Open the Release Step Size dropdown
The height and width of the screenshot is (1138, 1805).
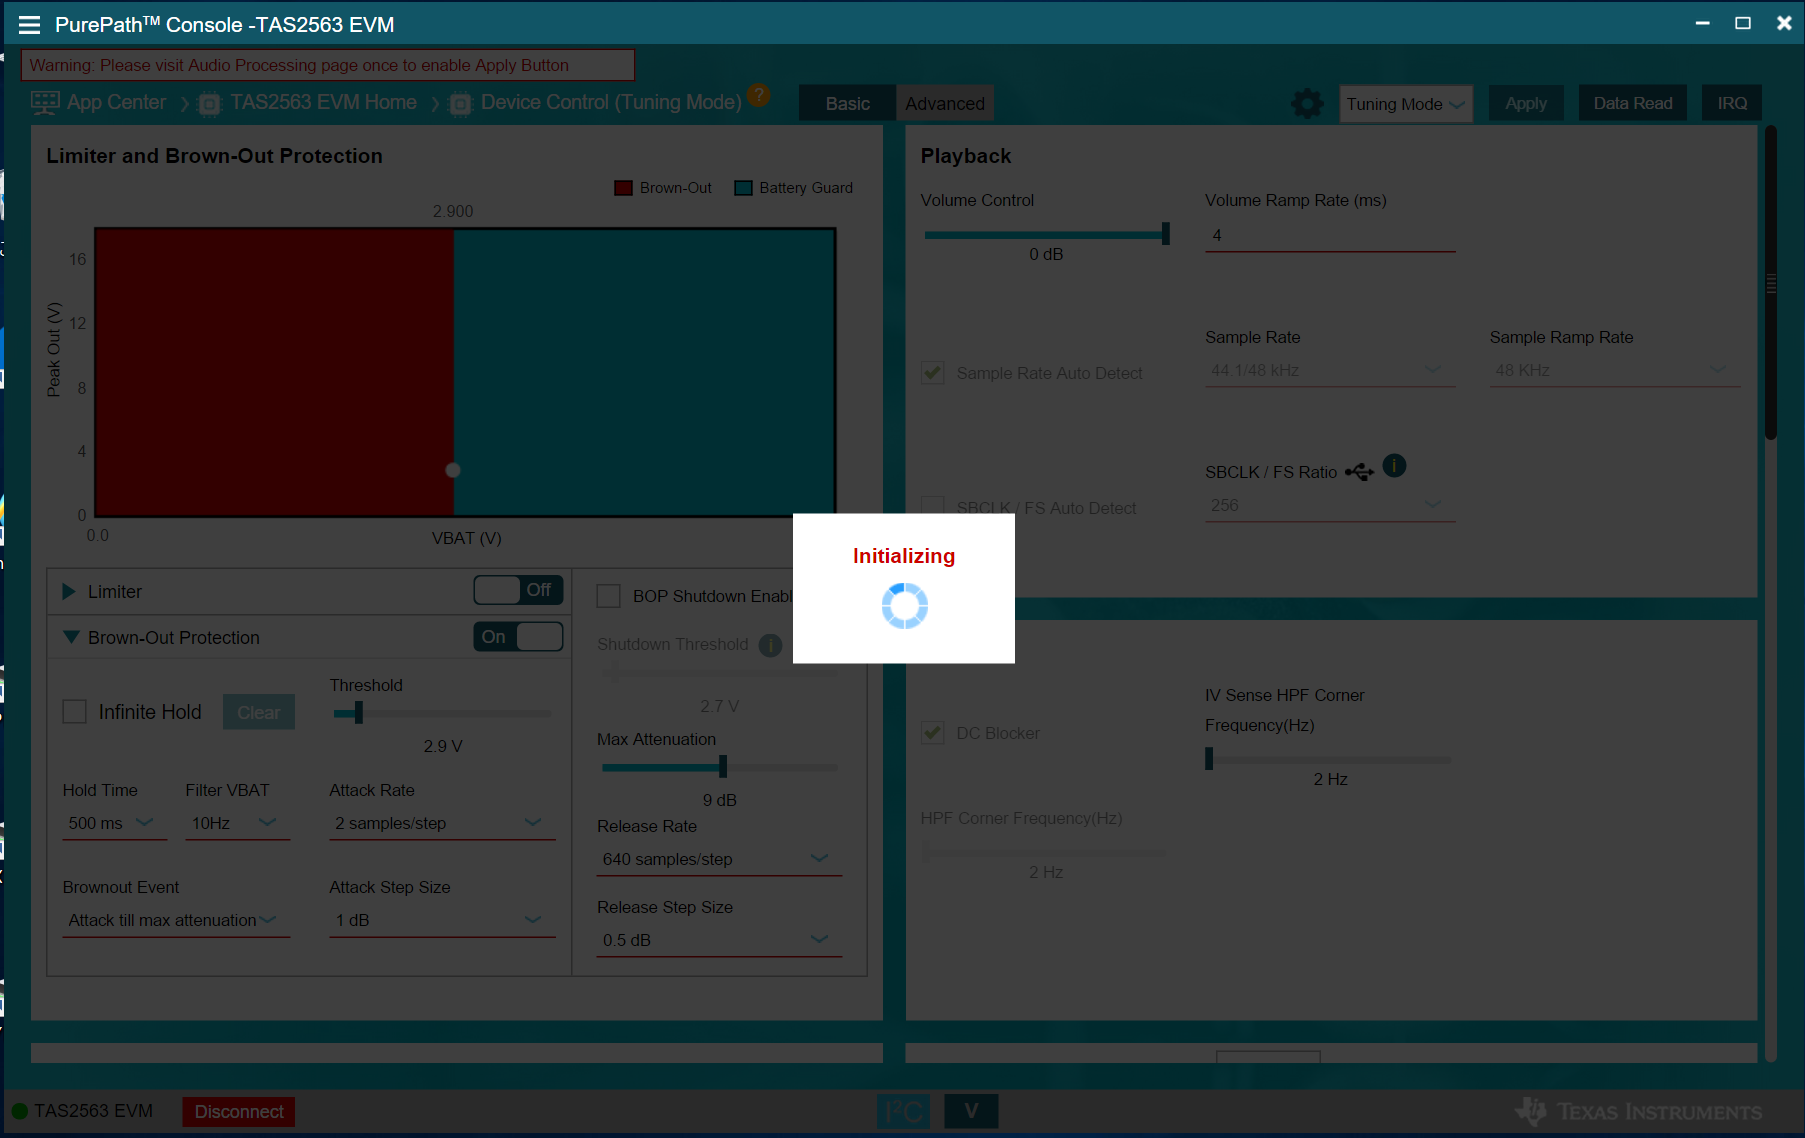[719, 940]
